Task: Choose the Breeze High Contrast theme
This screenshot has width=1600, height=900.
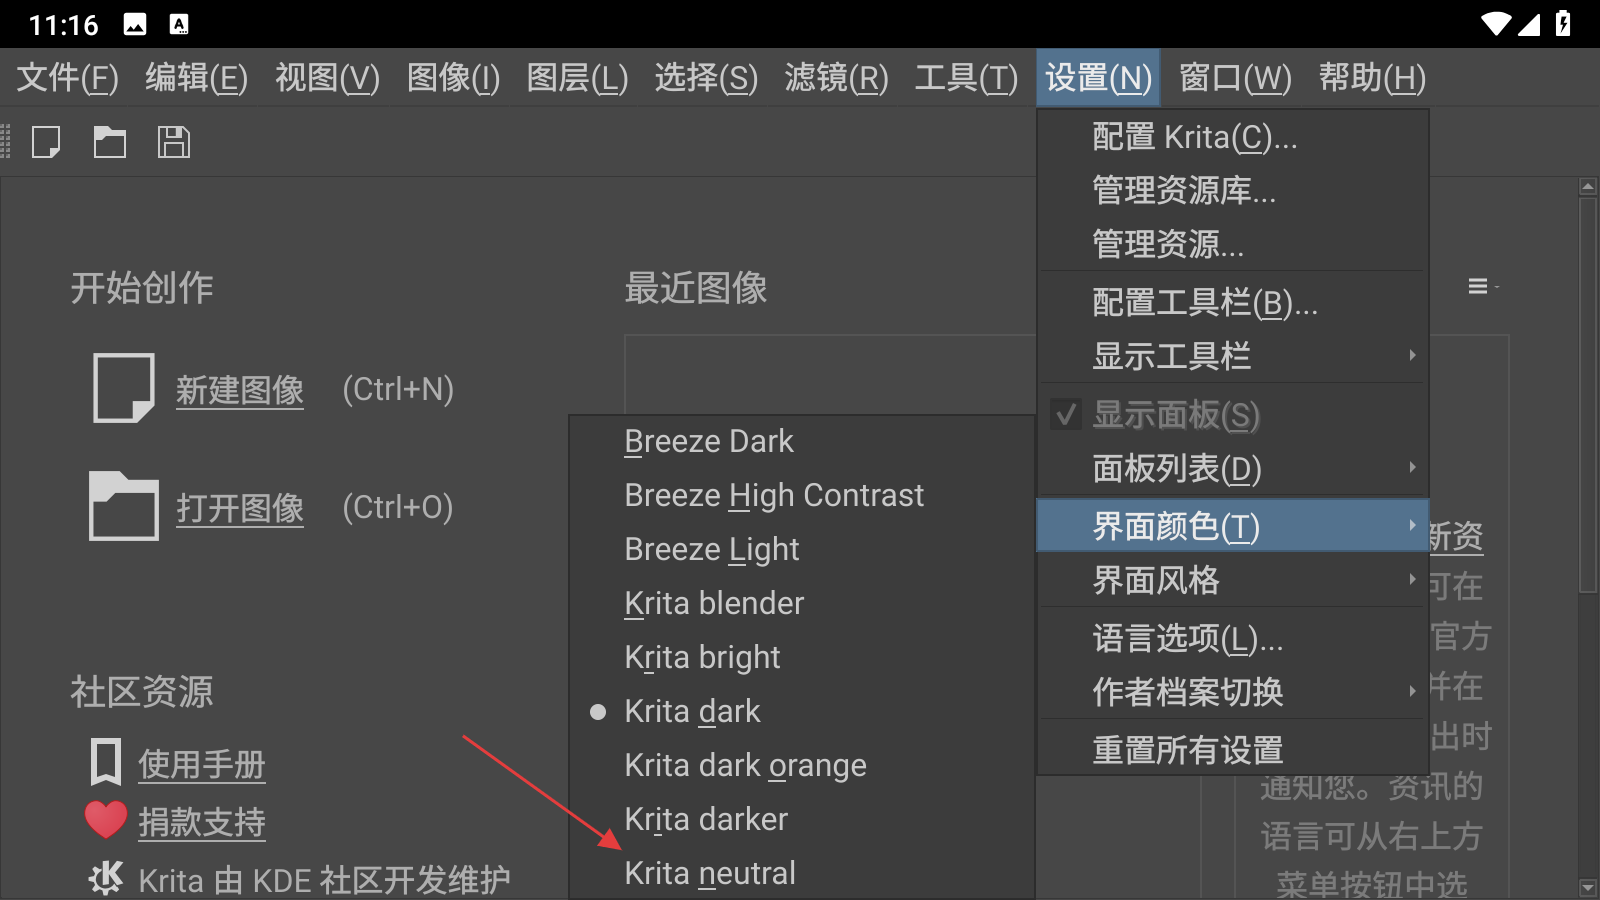Action: pos(774,496)
